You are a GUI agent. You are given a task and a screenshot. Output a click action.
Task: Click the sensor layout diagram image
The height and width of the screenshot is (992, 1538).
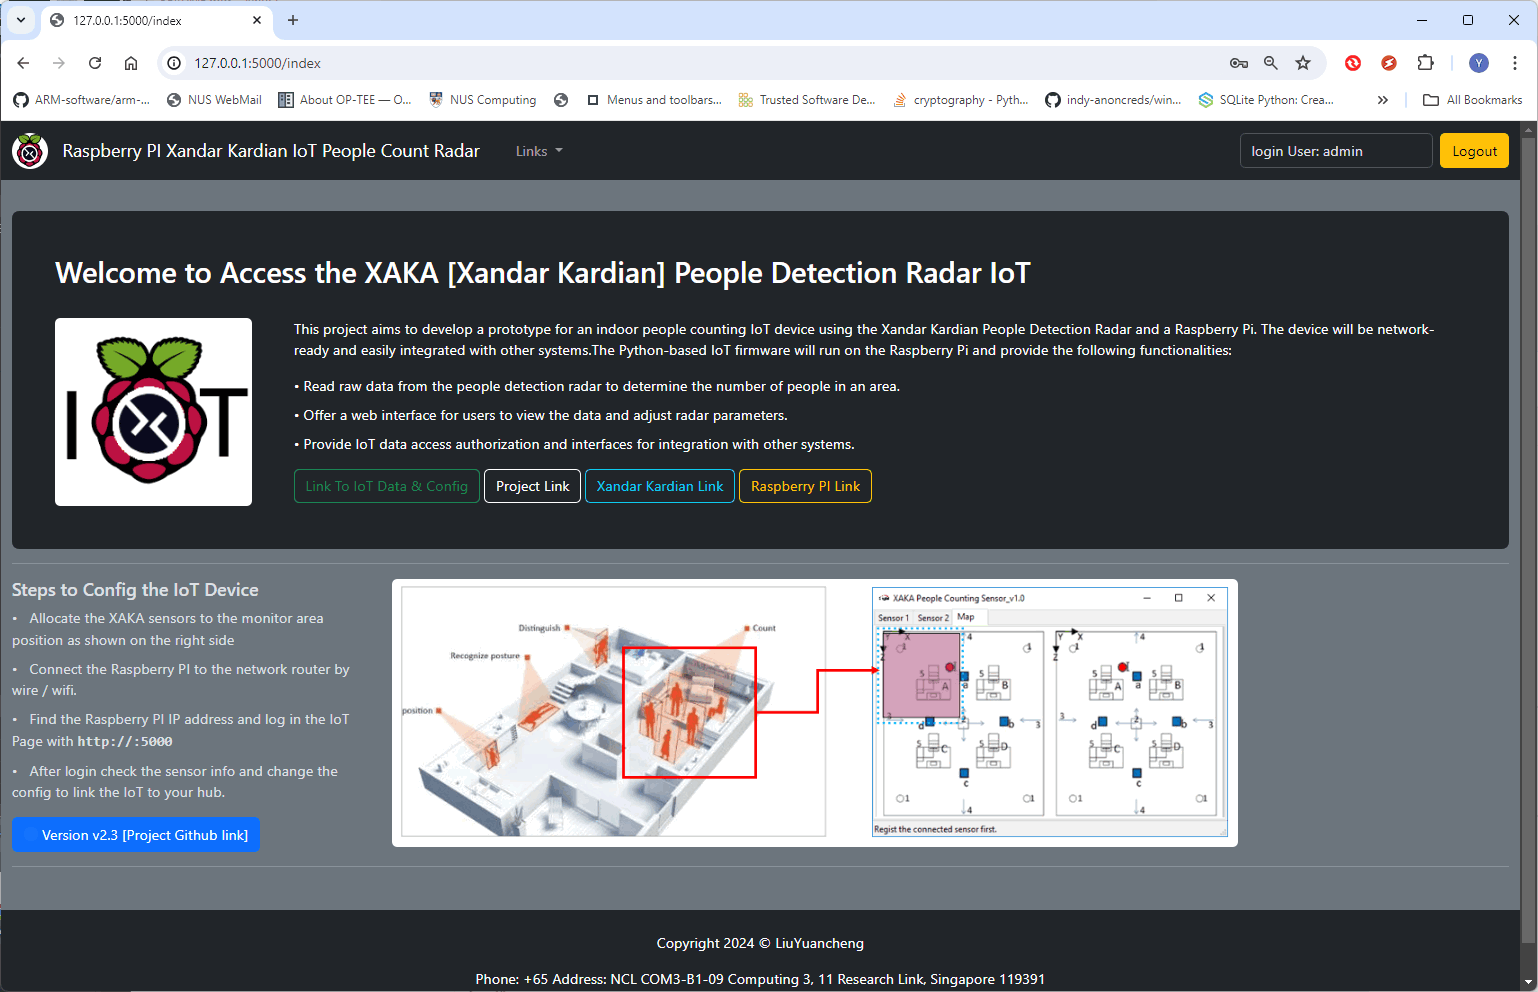tap(815, 713)
